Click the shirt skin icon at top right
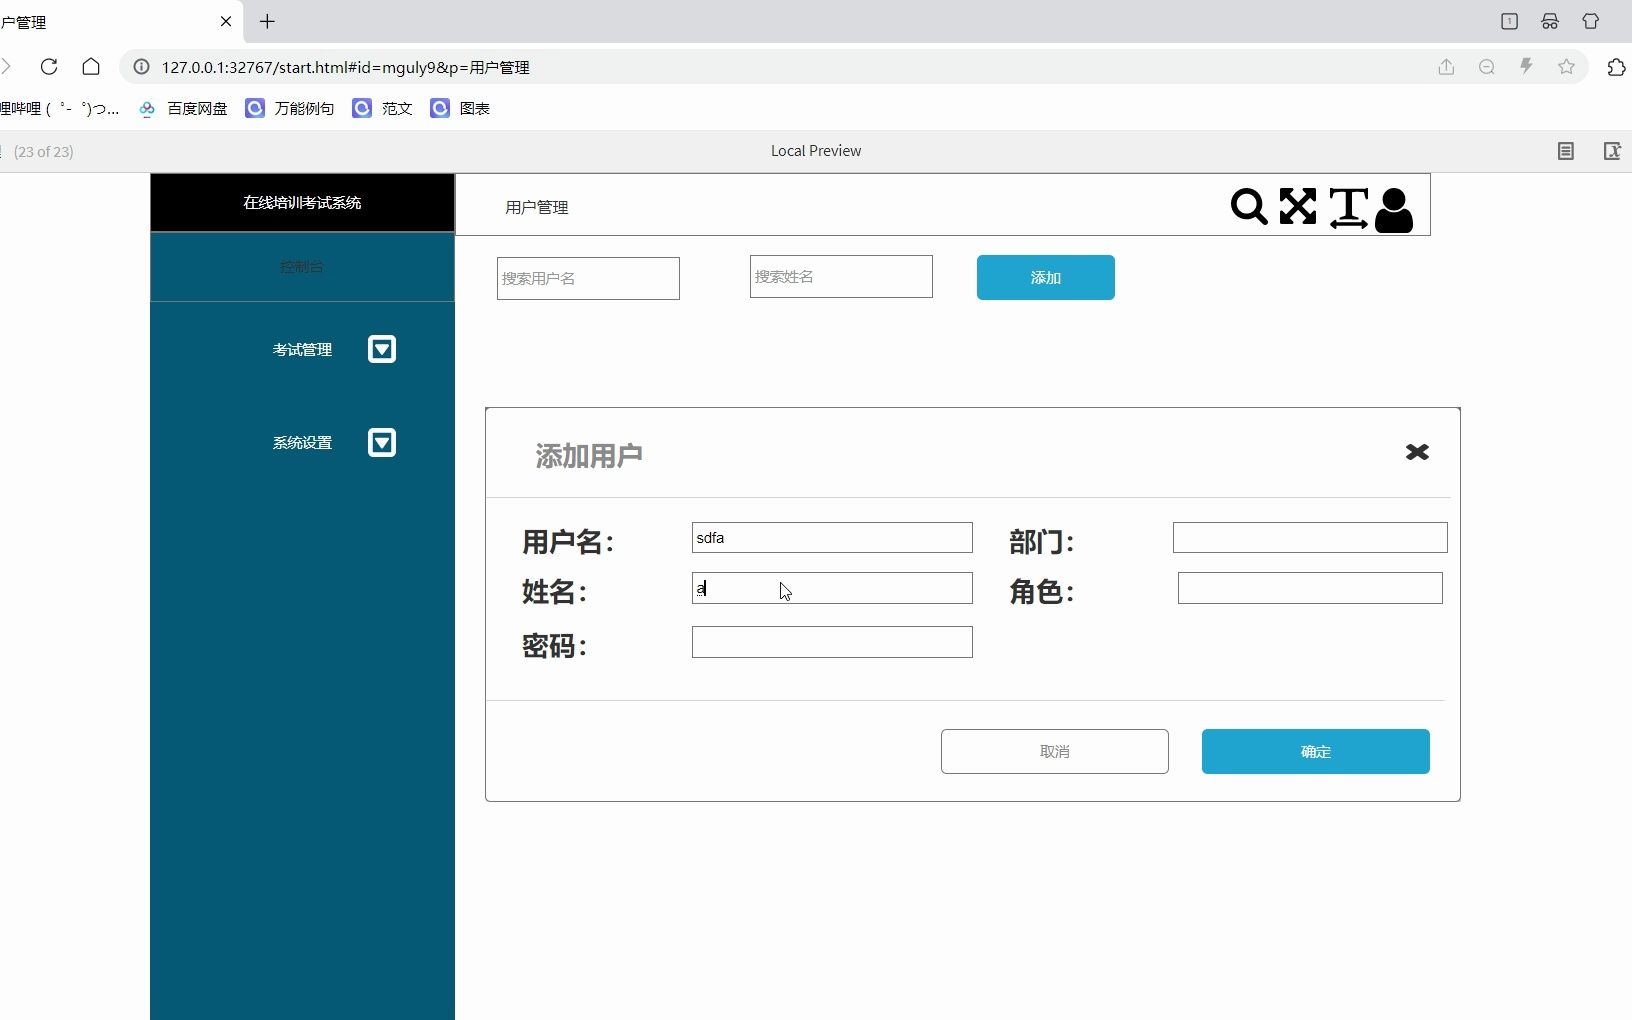Image resolution: width=1632 pixels, height=1020 pixels. click(1590, 21)
